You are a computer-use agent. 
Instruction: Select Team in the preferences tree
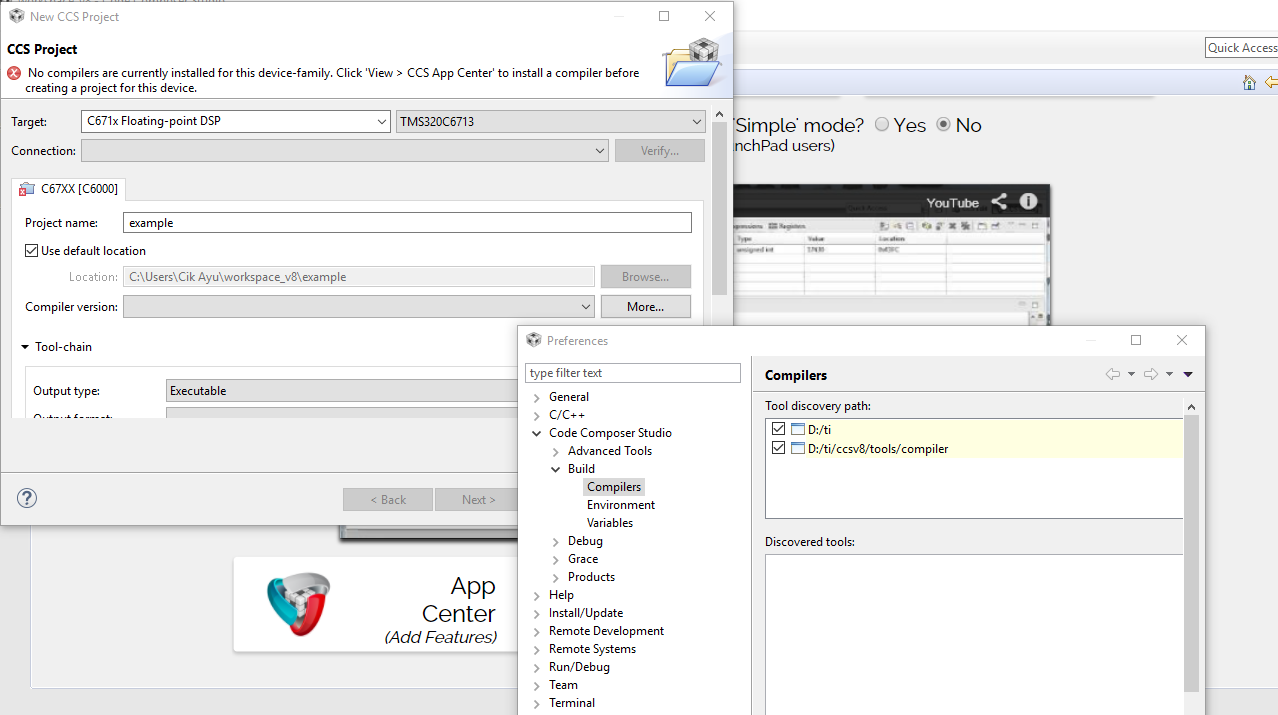[x=563, y=685]
